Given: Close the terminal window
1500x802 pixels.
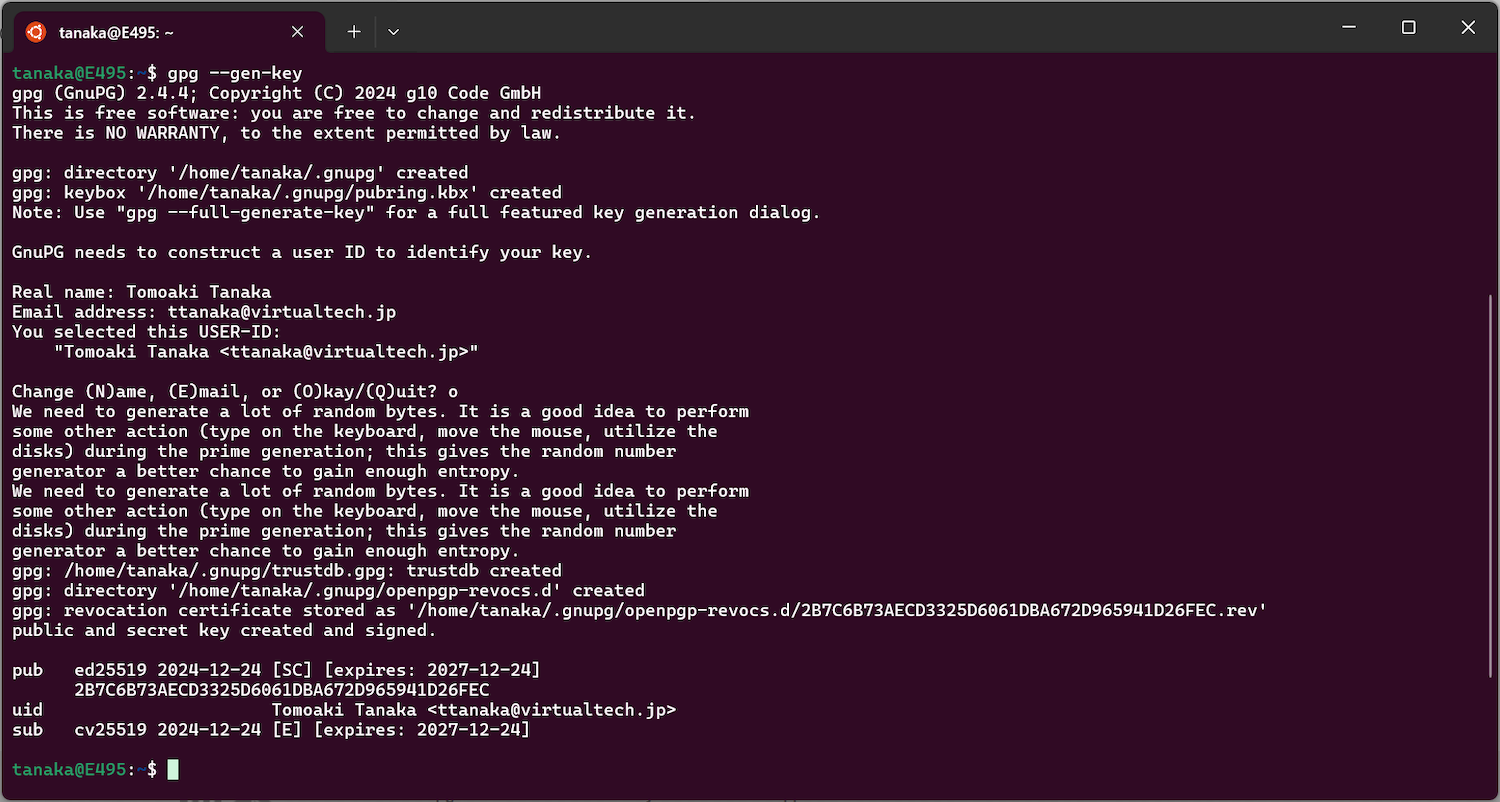Looking at the screenshot, I should 1468,28.
